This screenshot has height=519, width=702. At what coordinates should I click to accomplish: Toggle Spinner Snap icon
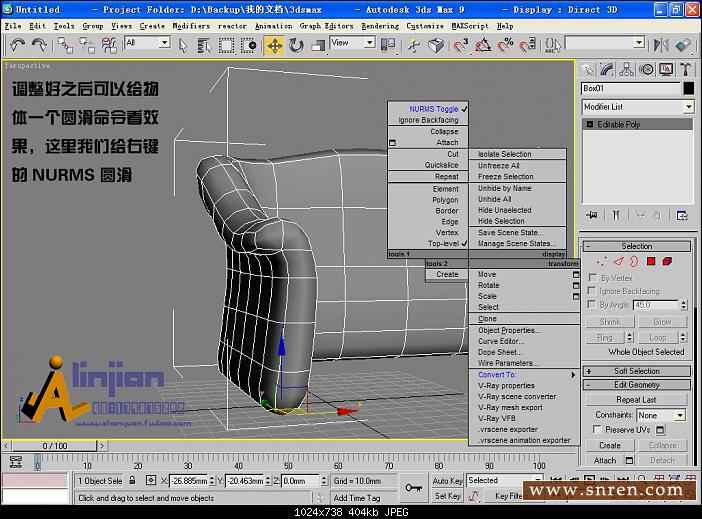click(x=528, y=45)
